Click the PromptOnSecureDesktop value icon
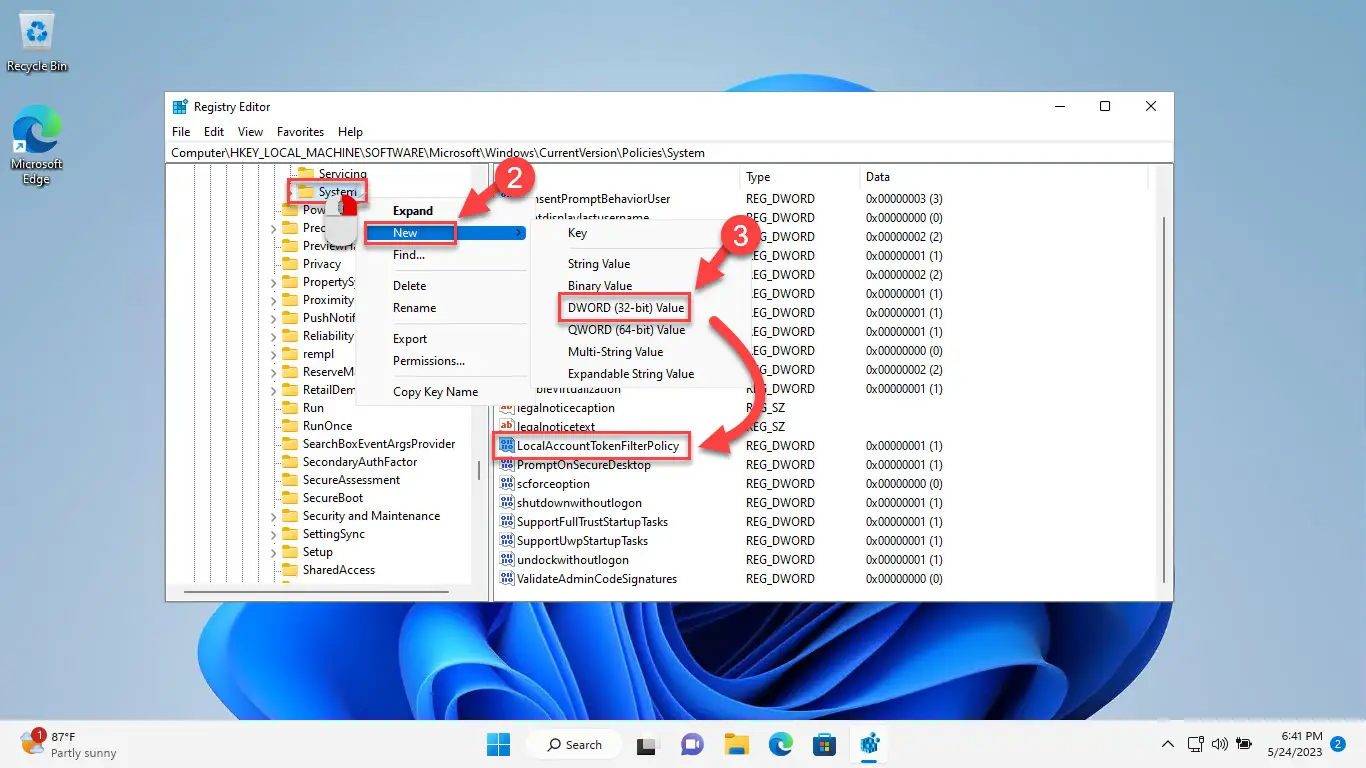Image resolution: width=1366 pixels, height=768 pixels. tap(506, 465)
